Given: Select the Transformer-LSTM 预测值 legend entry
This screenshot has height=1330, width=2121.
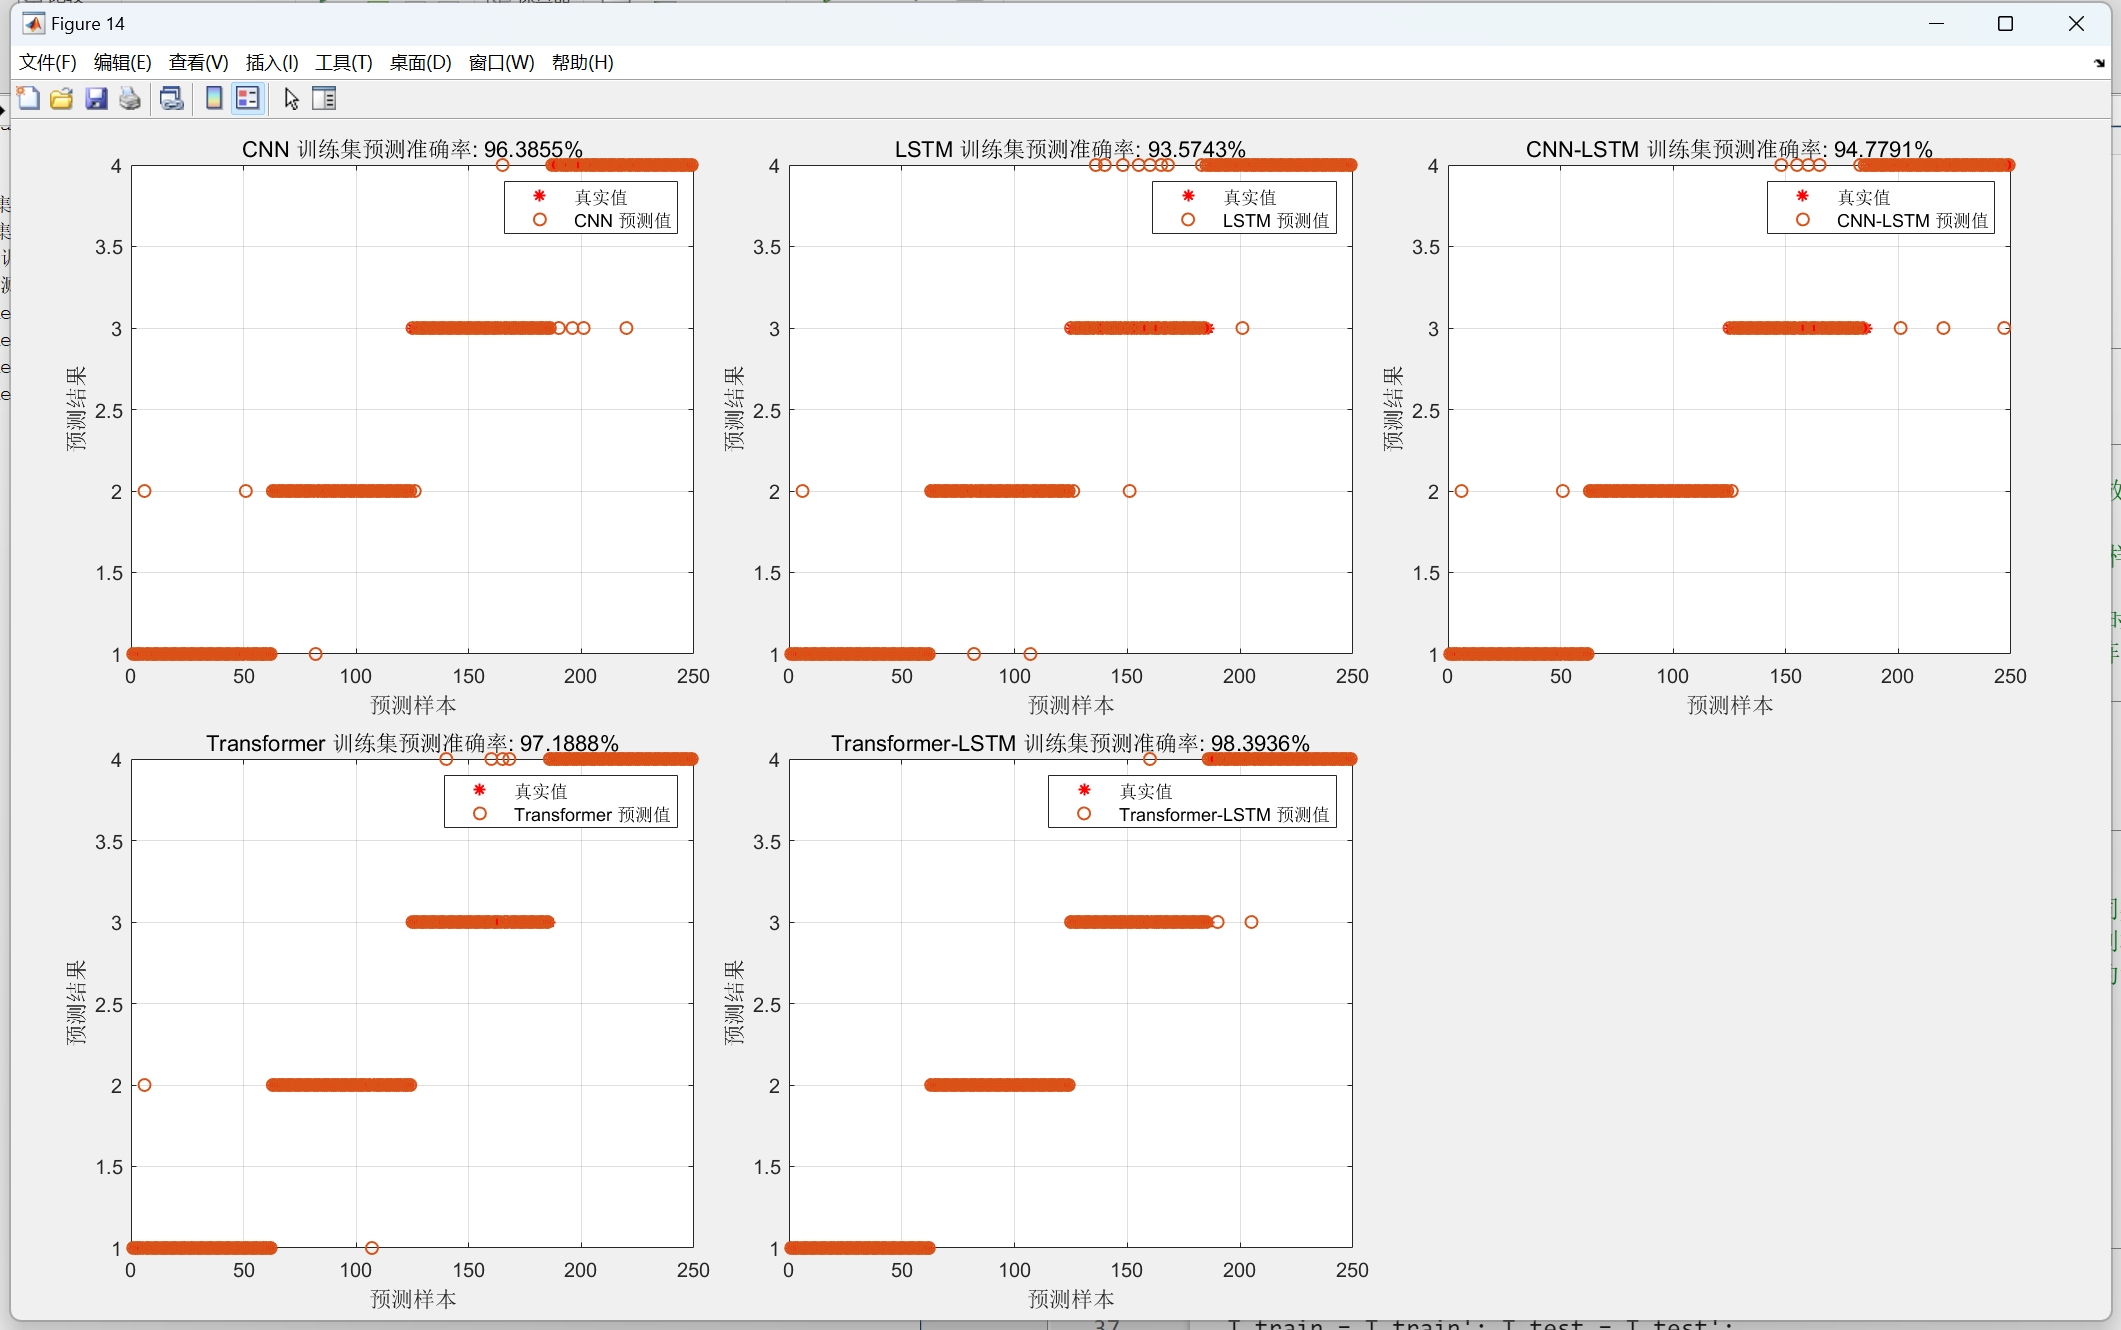Looking at the screenshot, I should pyautogui.click(x=1224, y=815).
